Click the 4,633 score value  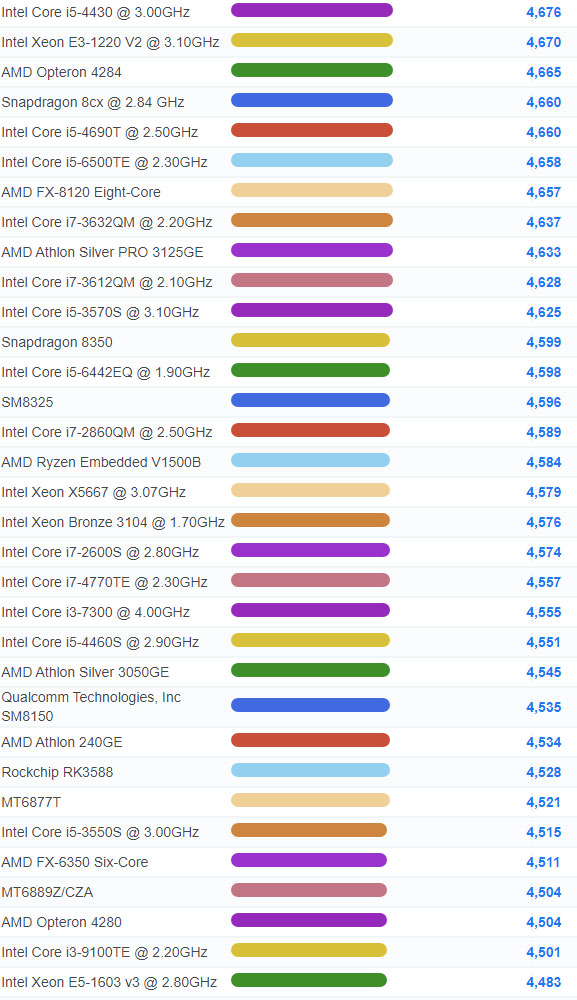(544, 252)
